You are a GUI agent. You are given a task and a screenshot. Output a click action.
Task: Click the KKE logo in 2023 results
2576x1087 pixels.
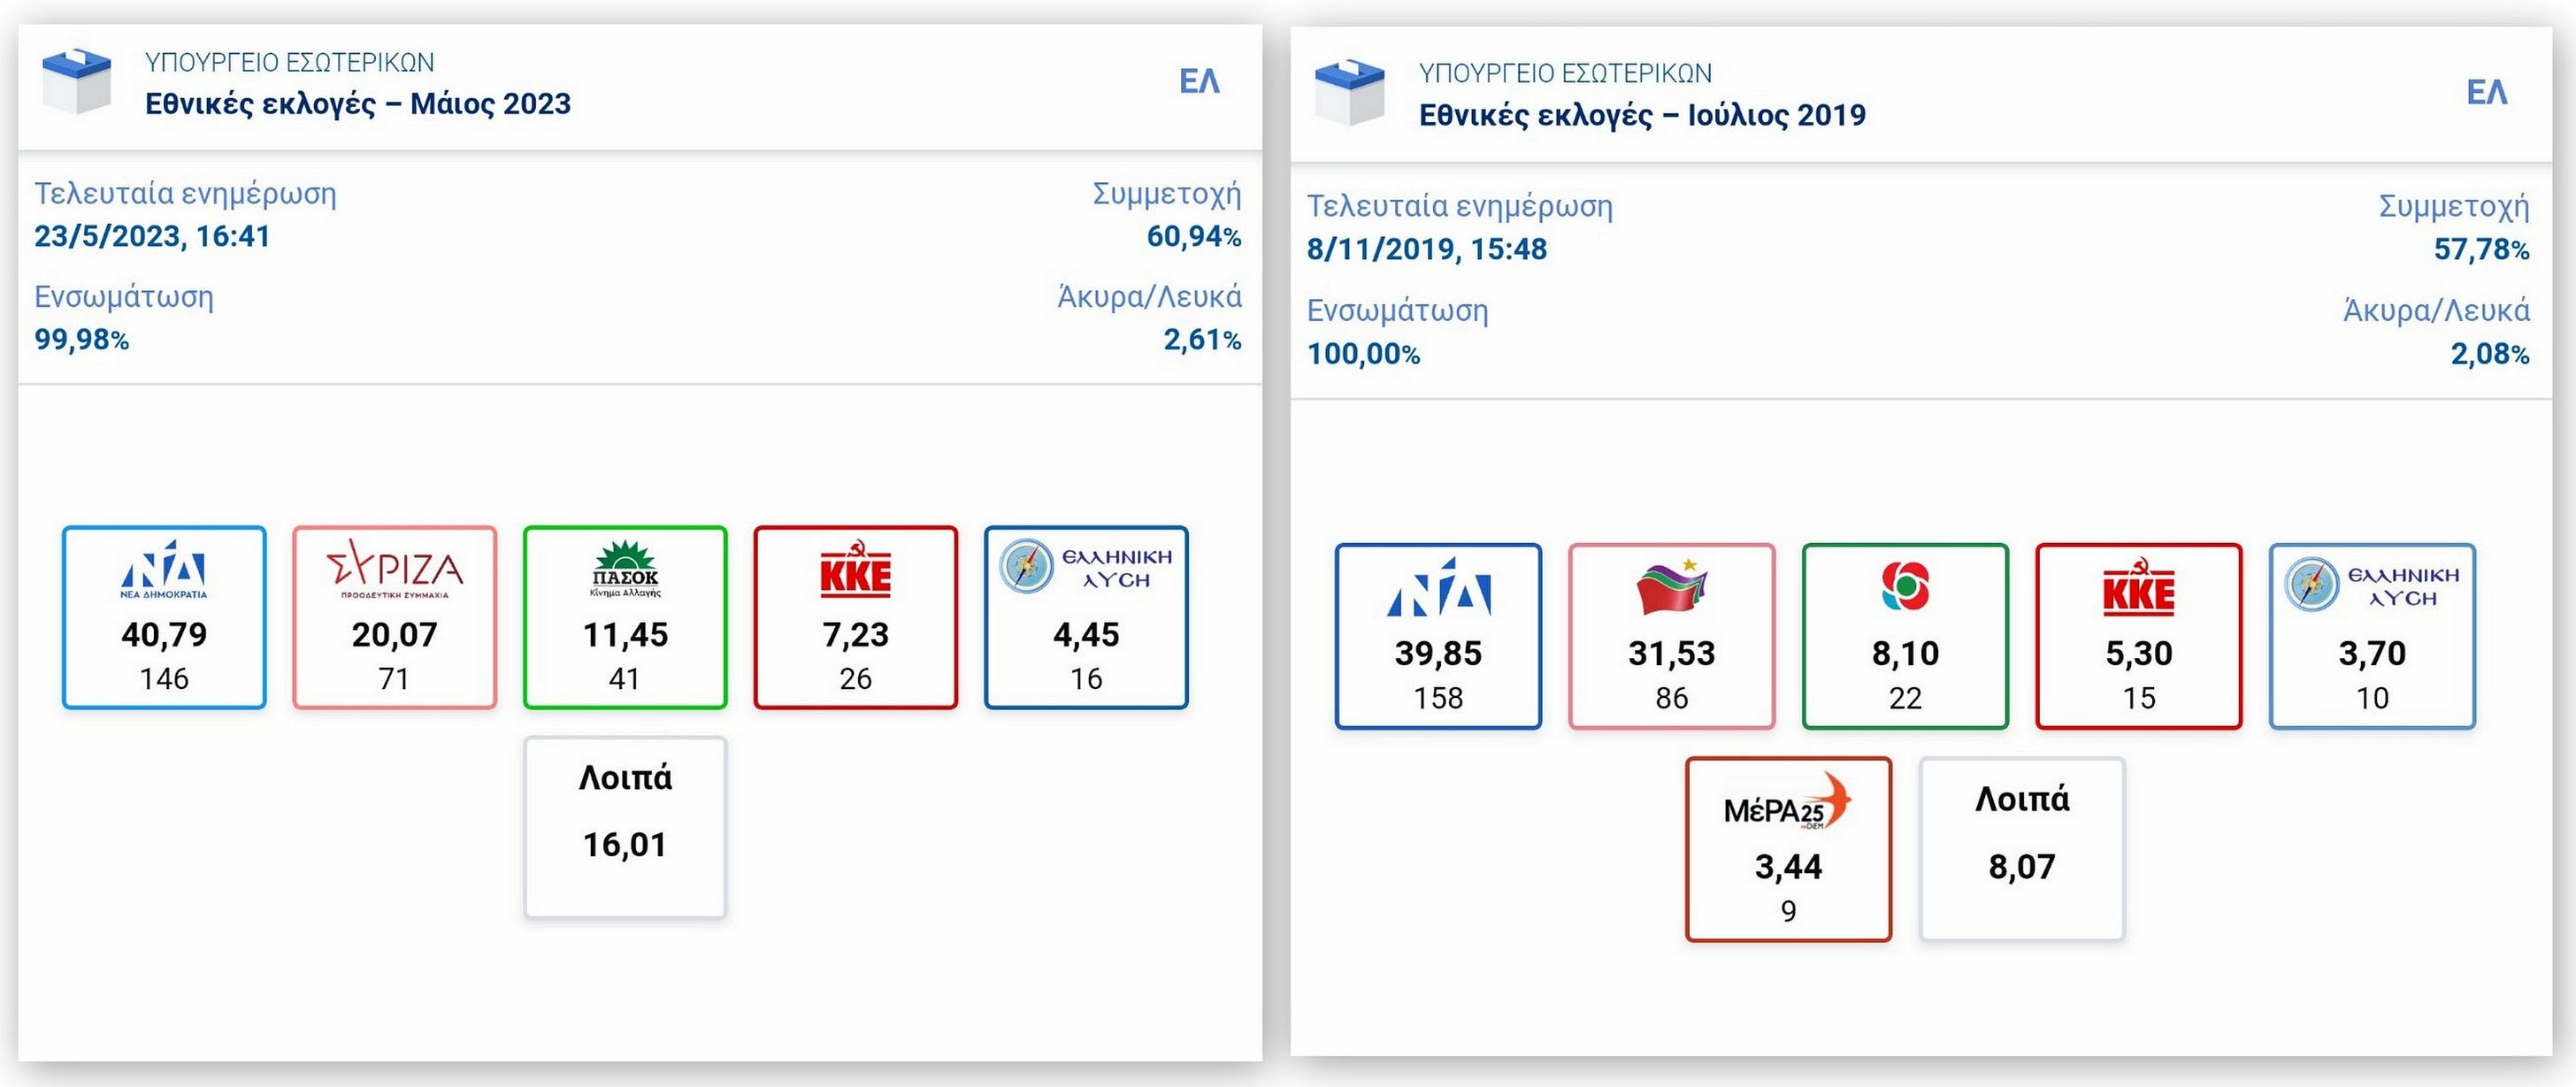(x=855, y=571)
